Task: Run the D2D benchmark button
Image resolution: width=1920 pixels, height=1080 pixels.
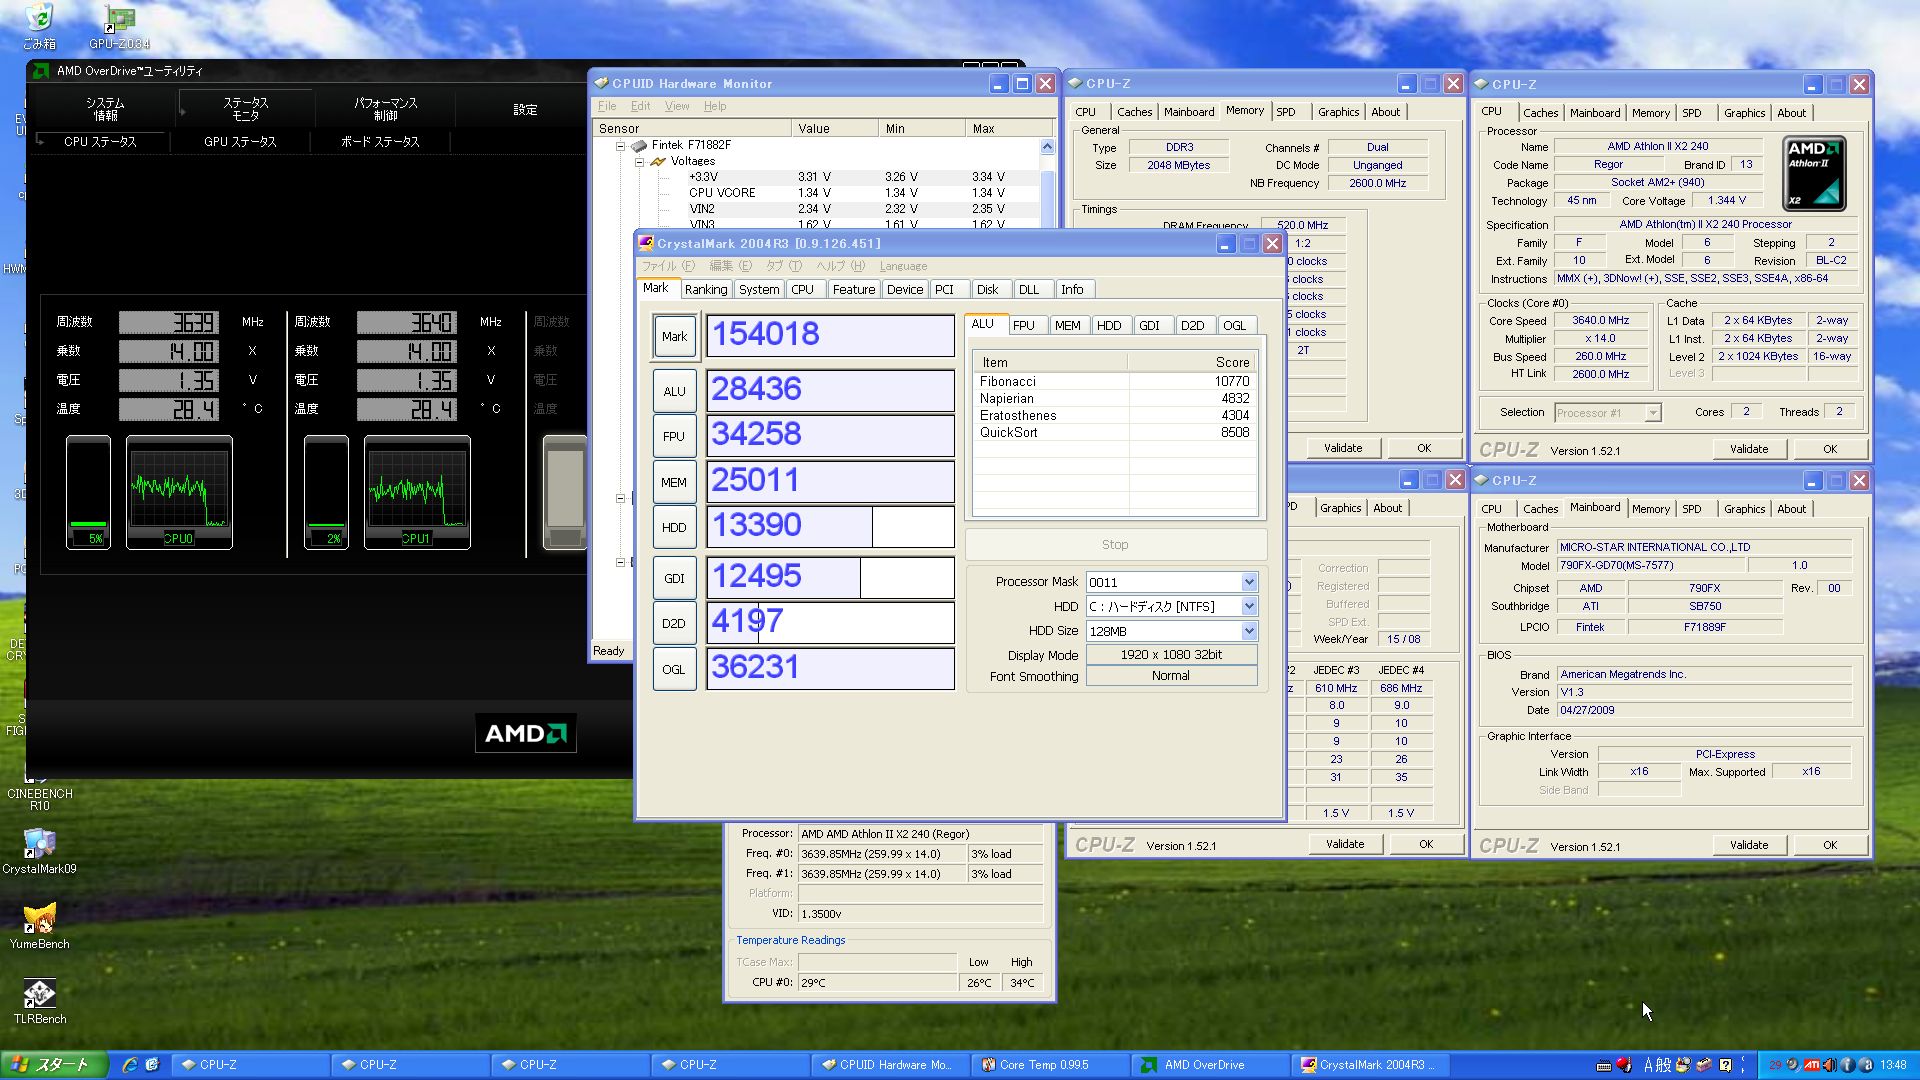Action: point(674,623)
